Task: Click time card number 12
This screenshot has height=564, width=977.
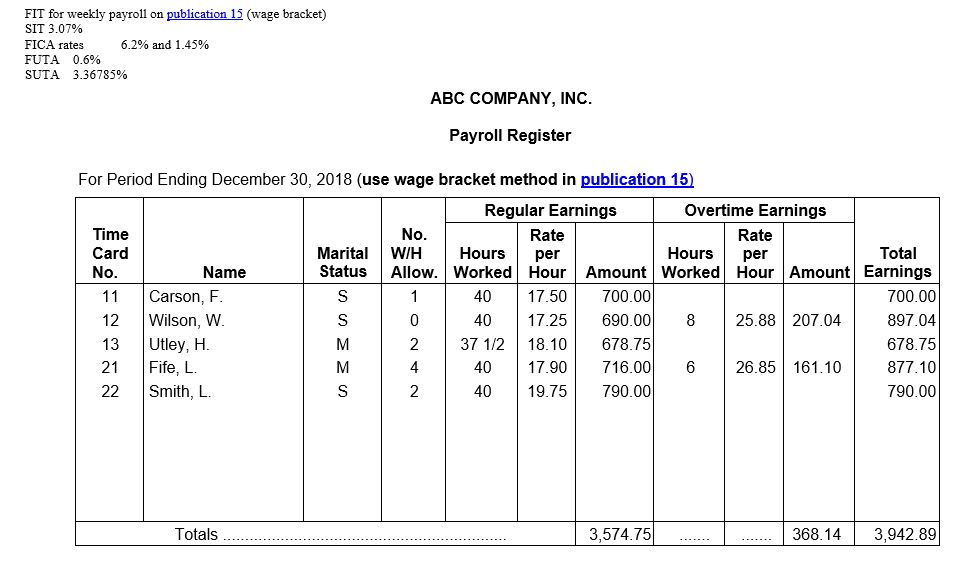Action: [x=110, y=320]
